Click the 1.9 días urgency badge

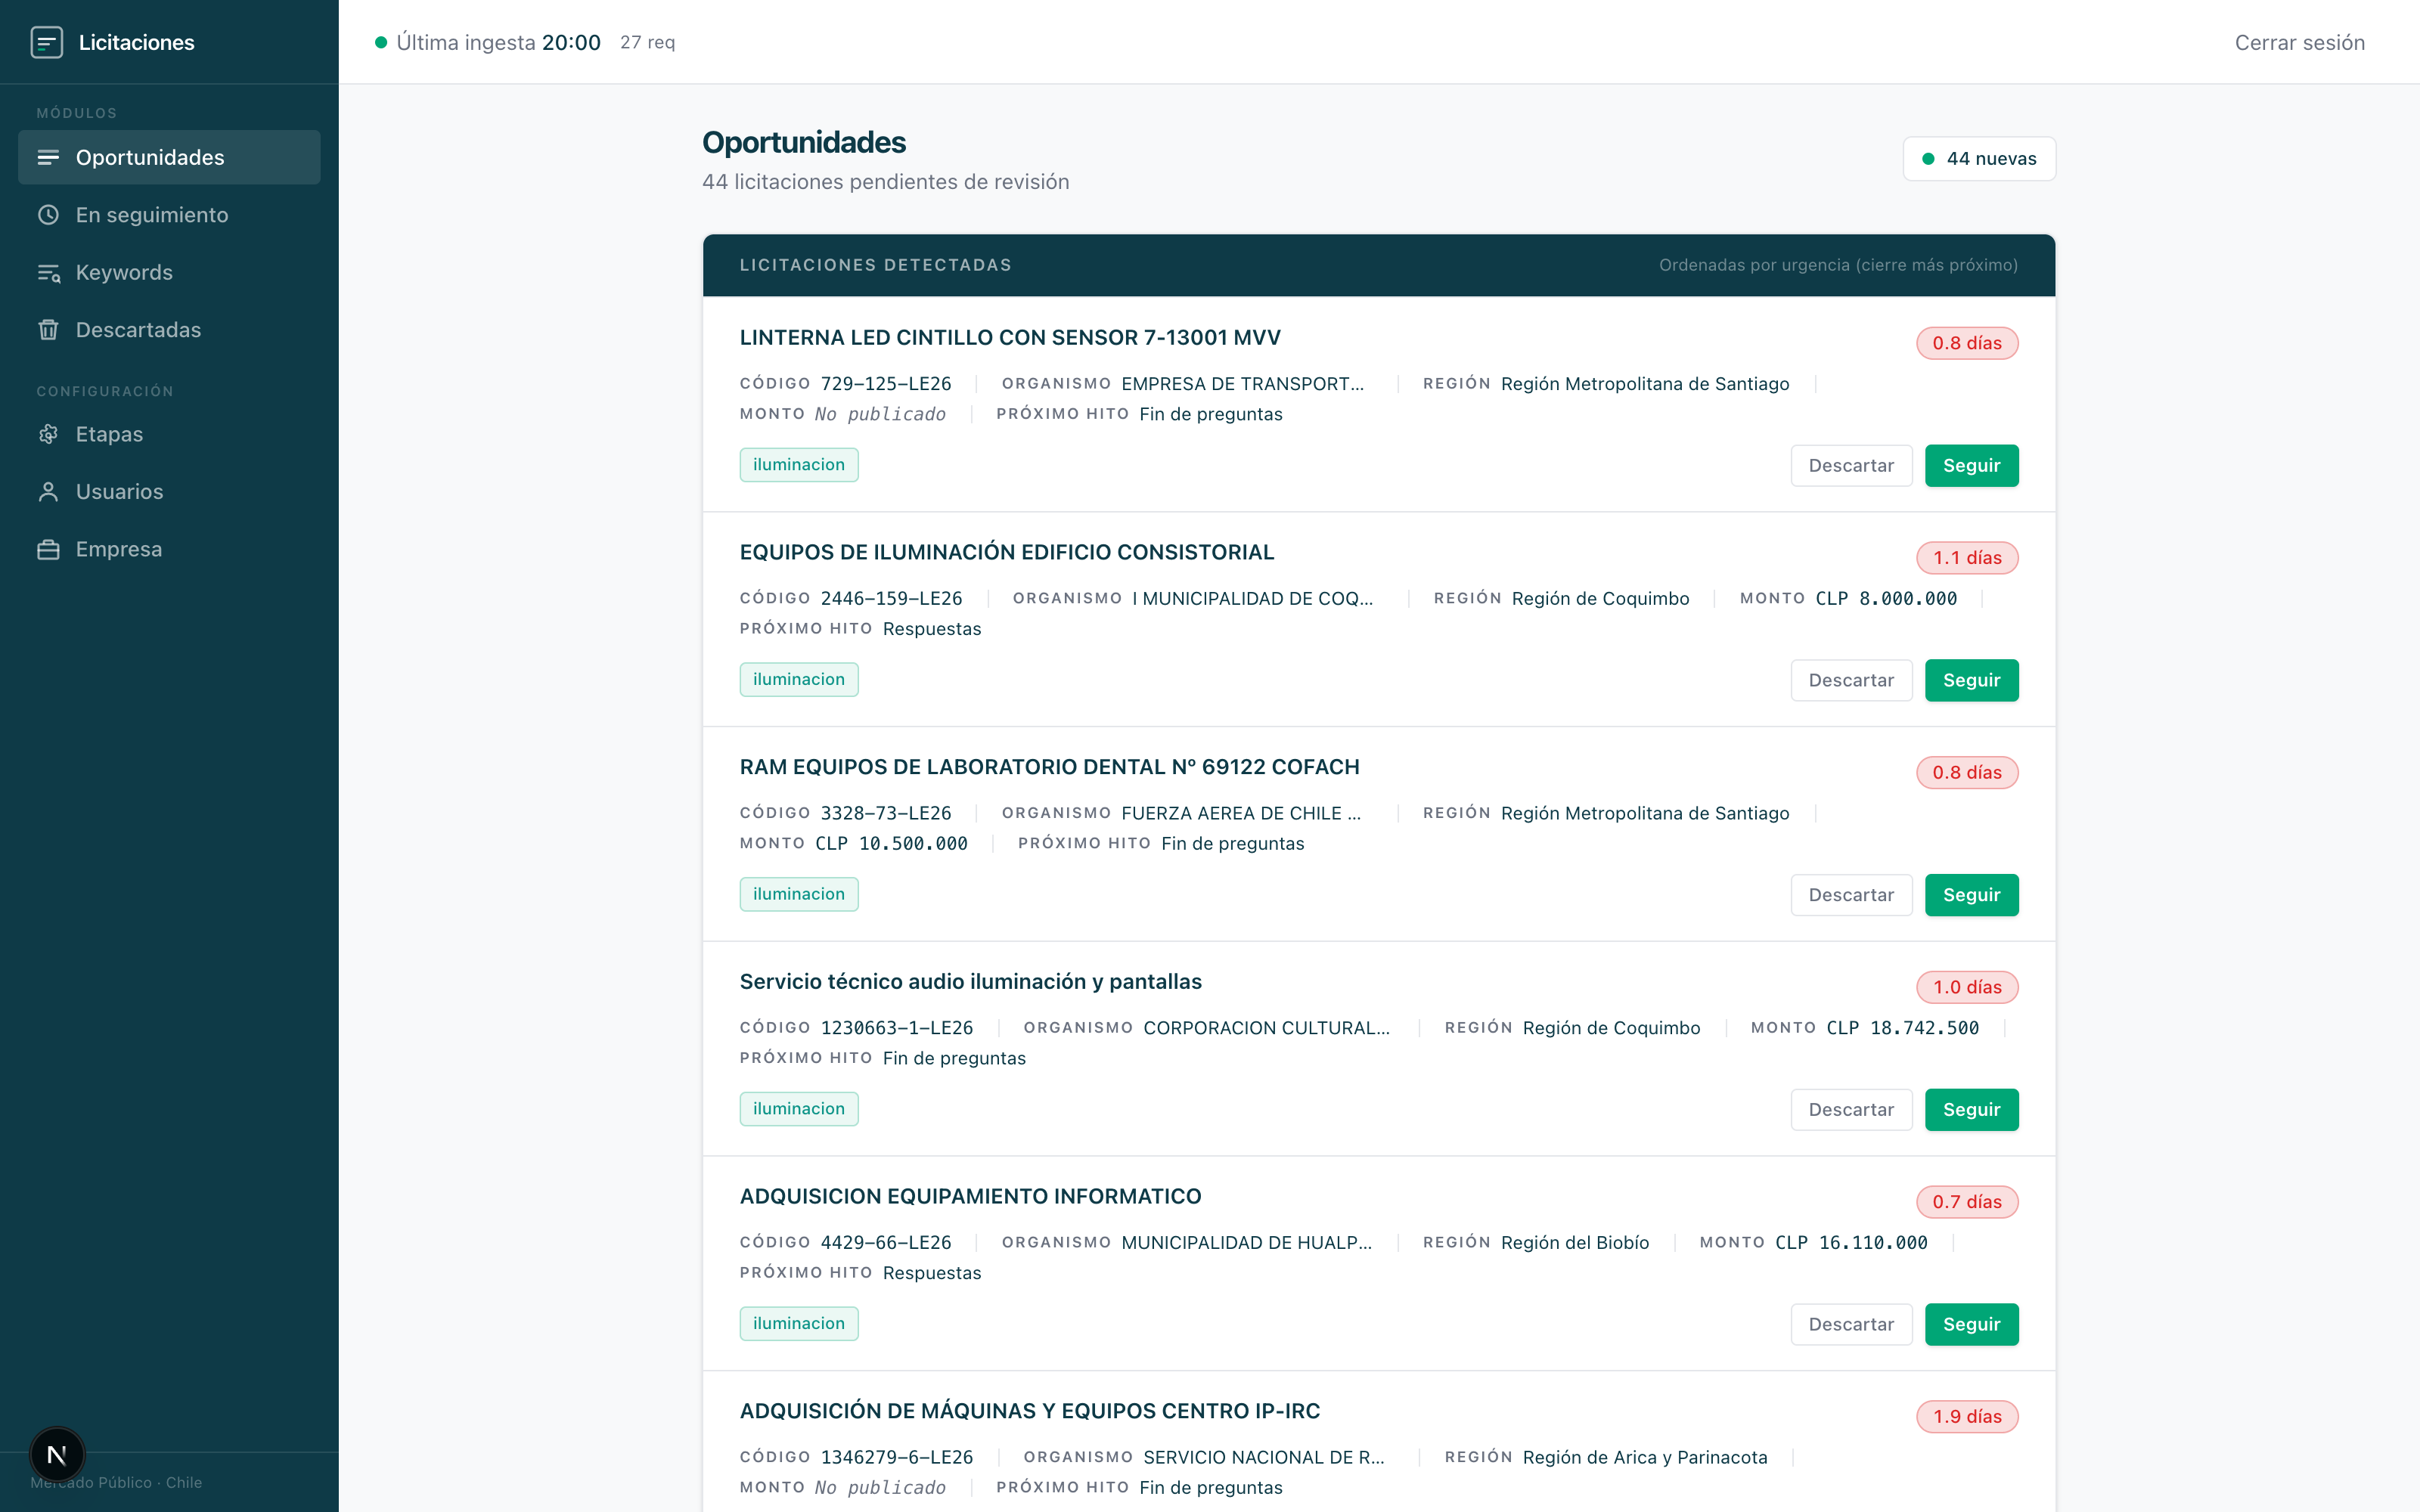[x=1966, y=1417]
